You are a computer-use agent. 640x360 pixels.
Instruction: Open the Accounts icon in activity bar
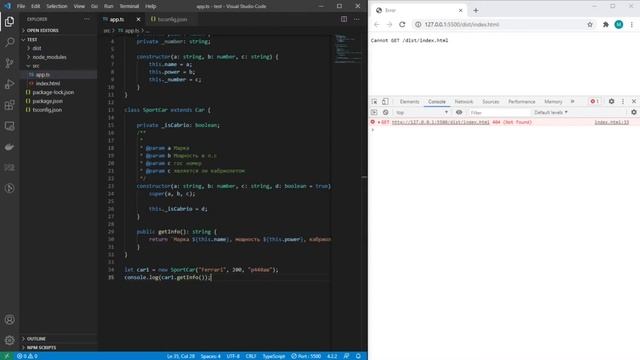point(9,320)
